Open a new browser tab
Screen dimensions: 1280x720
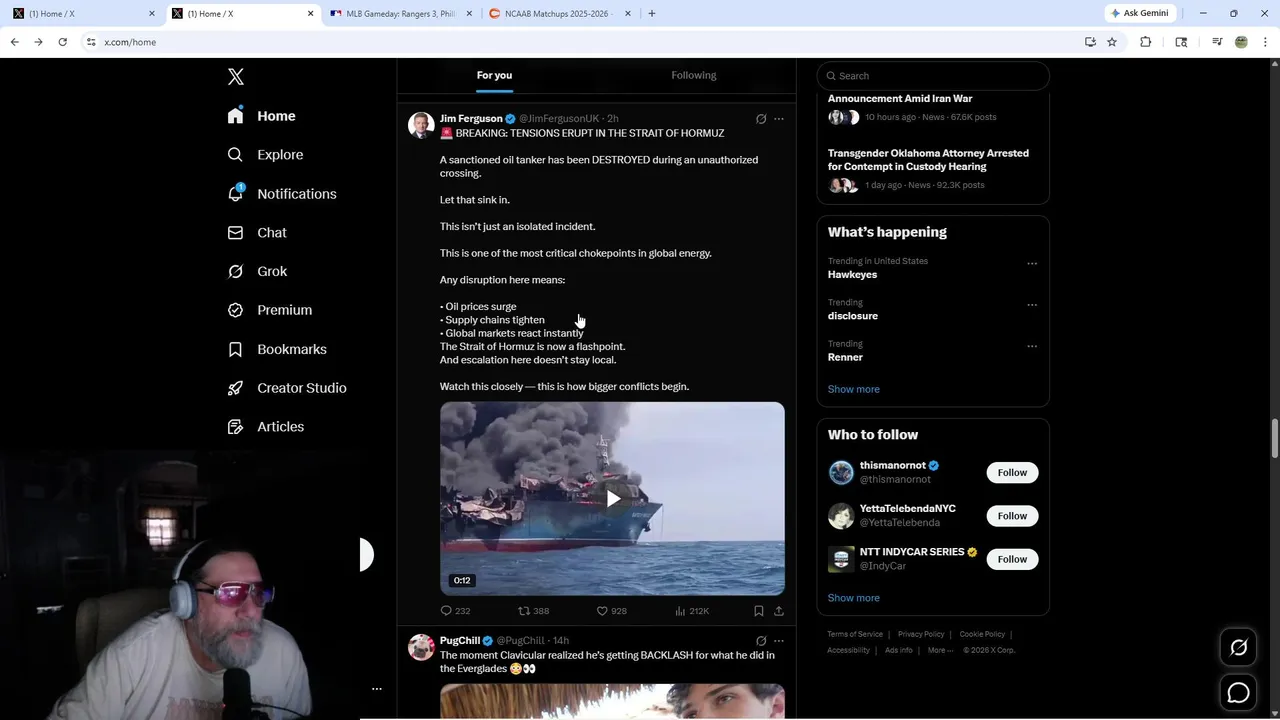(652, 13)
